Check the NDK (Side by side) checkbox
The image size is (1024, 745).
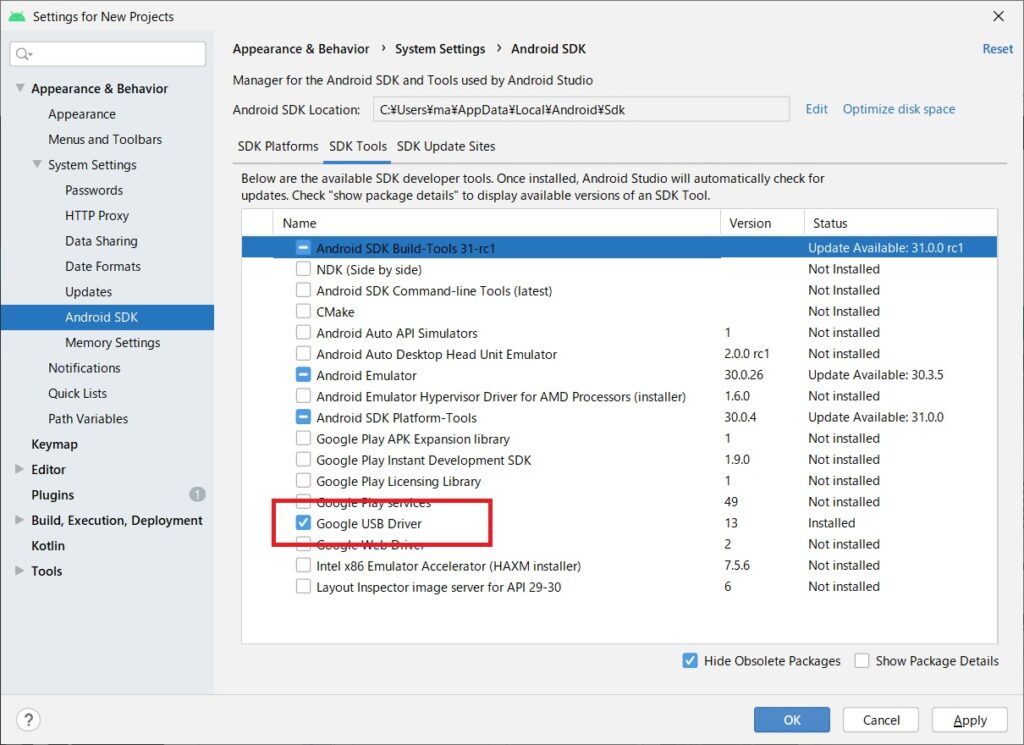point(303,269)
